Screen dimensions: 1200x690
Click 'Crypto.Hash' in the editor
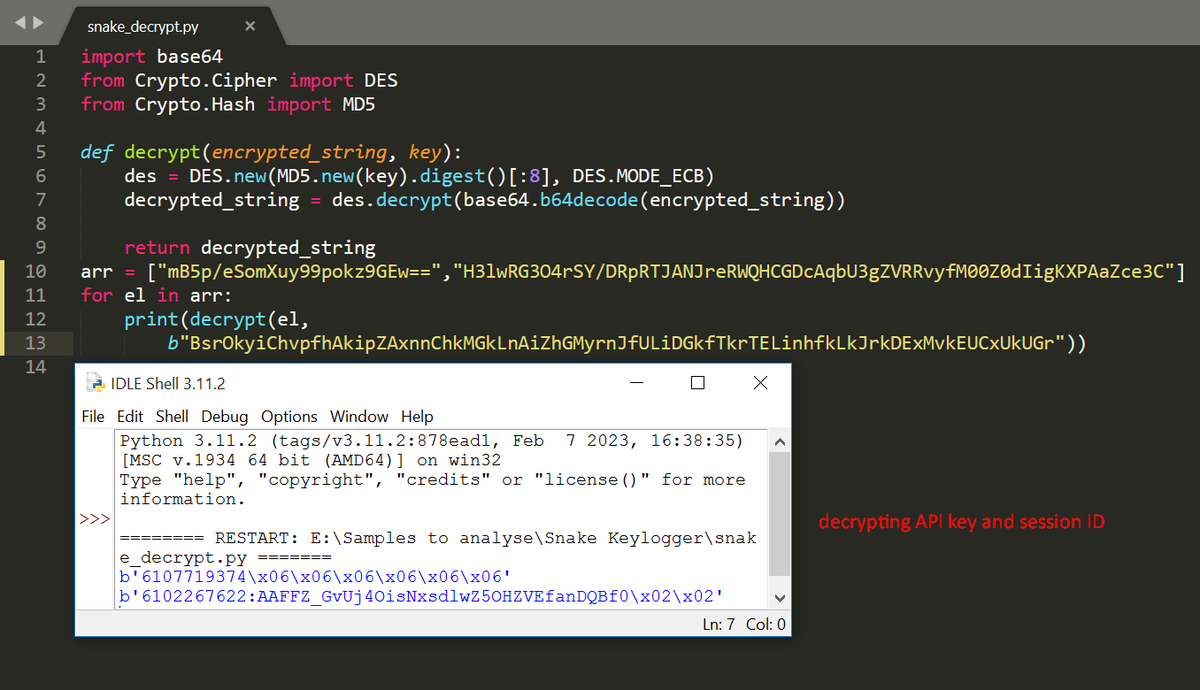click(x=195, y=104)
